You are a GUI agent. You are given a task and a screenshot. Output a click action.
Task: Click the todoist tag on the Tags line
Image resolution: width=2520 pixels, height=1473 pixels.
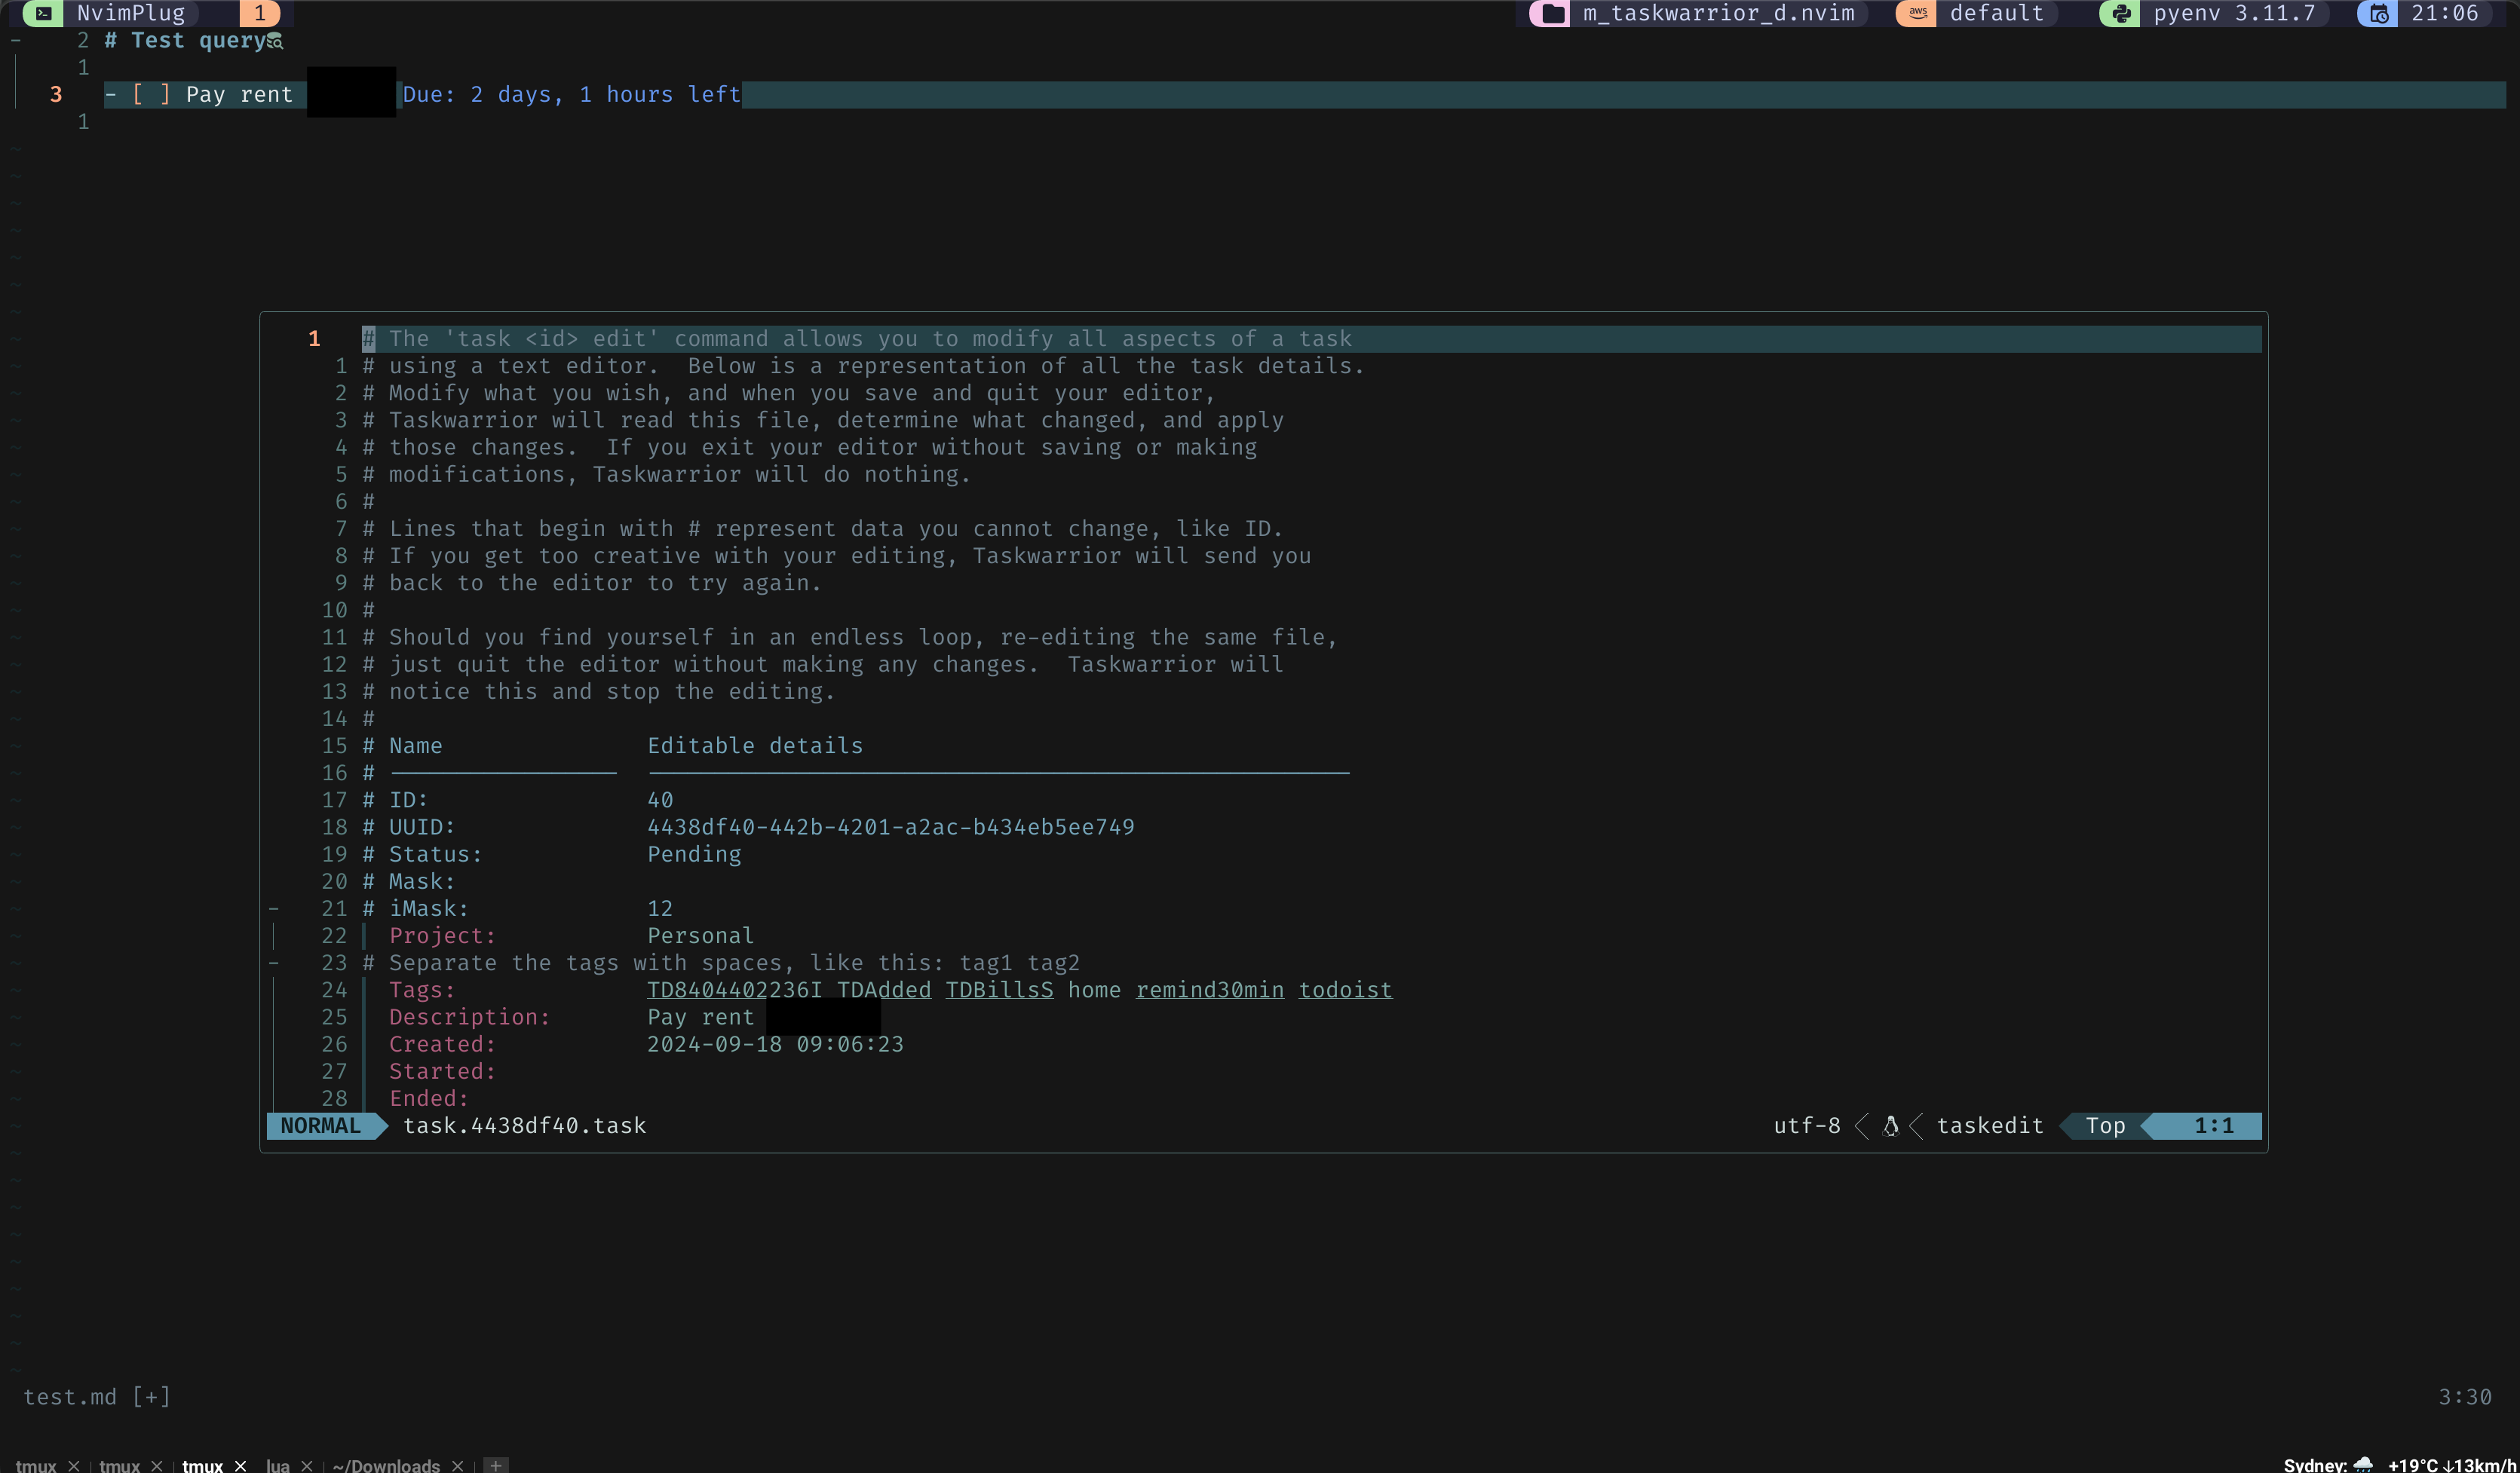point(1344,990)
